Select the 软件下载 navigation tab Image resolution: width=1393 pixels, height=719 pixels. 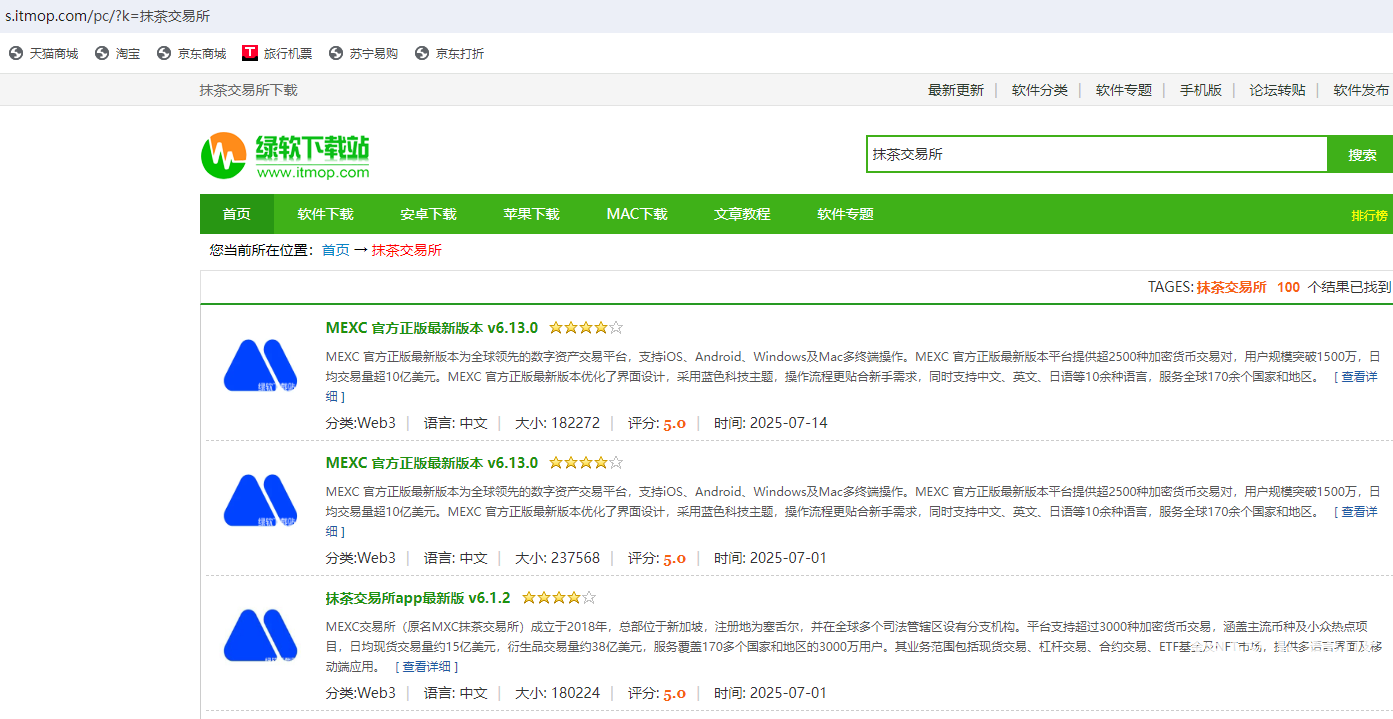tap(325, 214)
